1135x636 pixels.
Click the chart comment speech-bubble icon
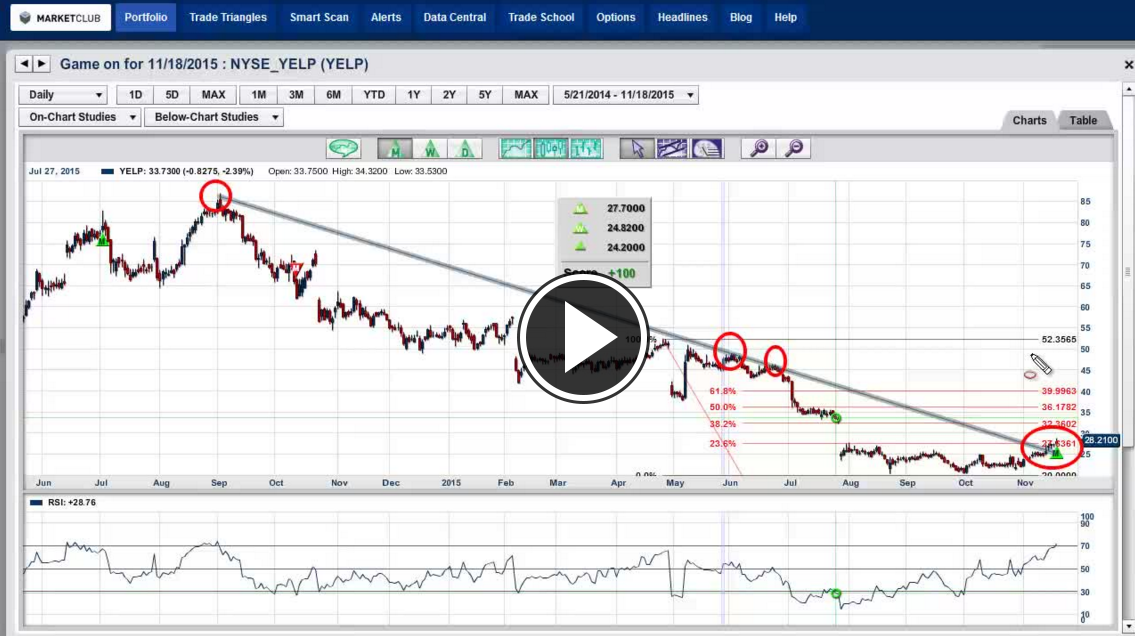coord(343,148)
